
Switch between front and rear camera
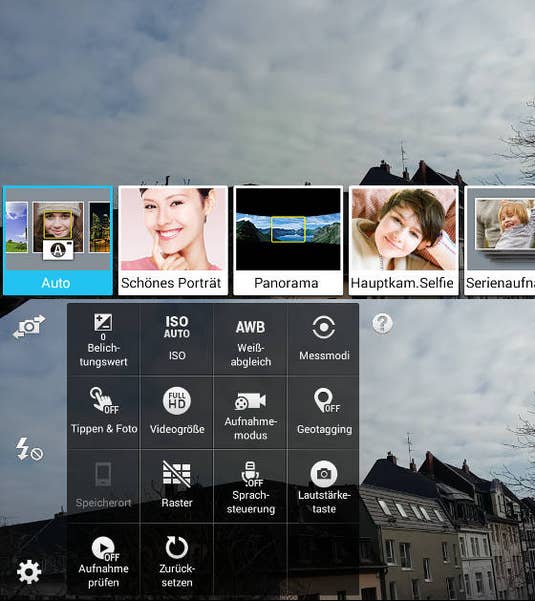click(x=29, y=327)
